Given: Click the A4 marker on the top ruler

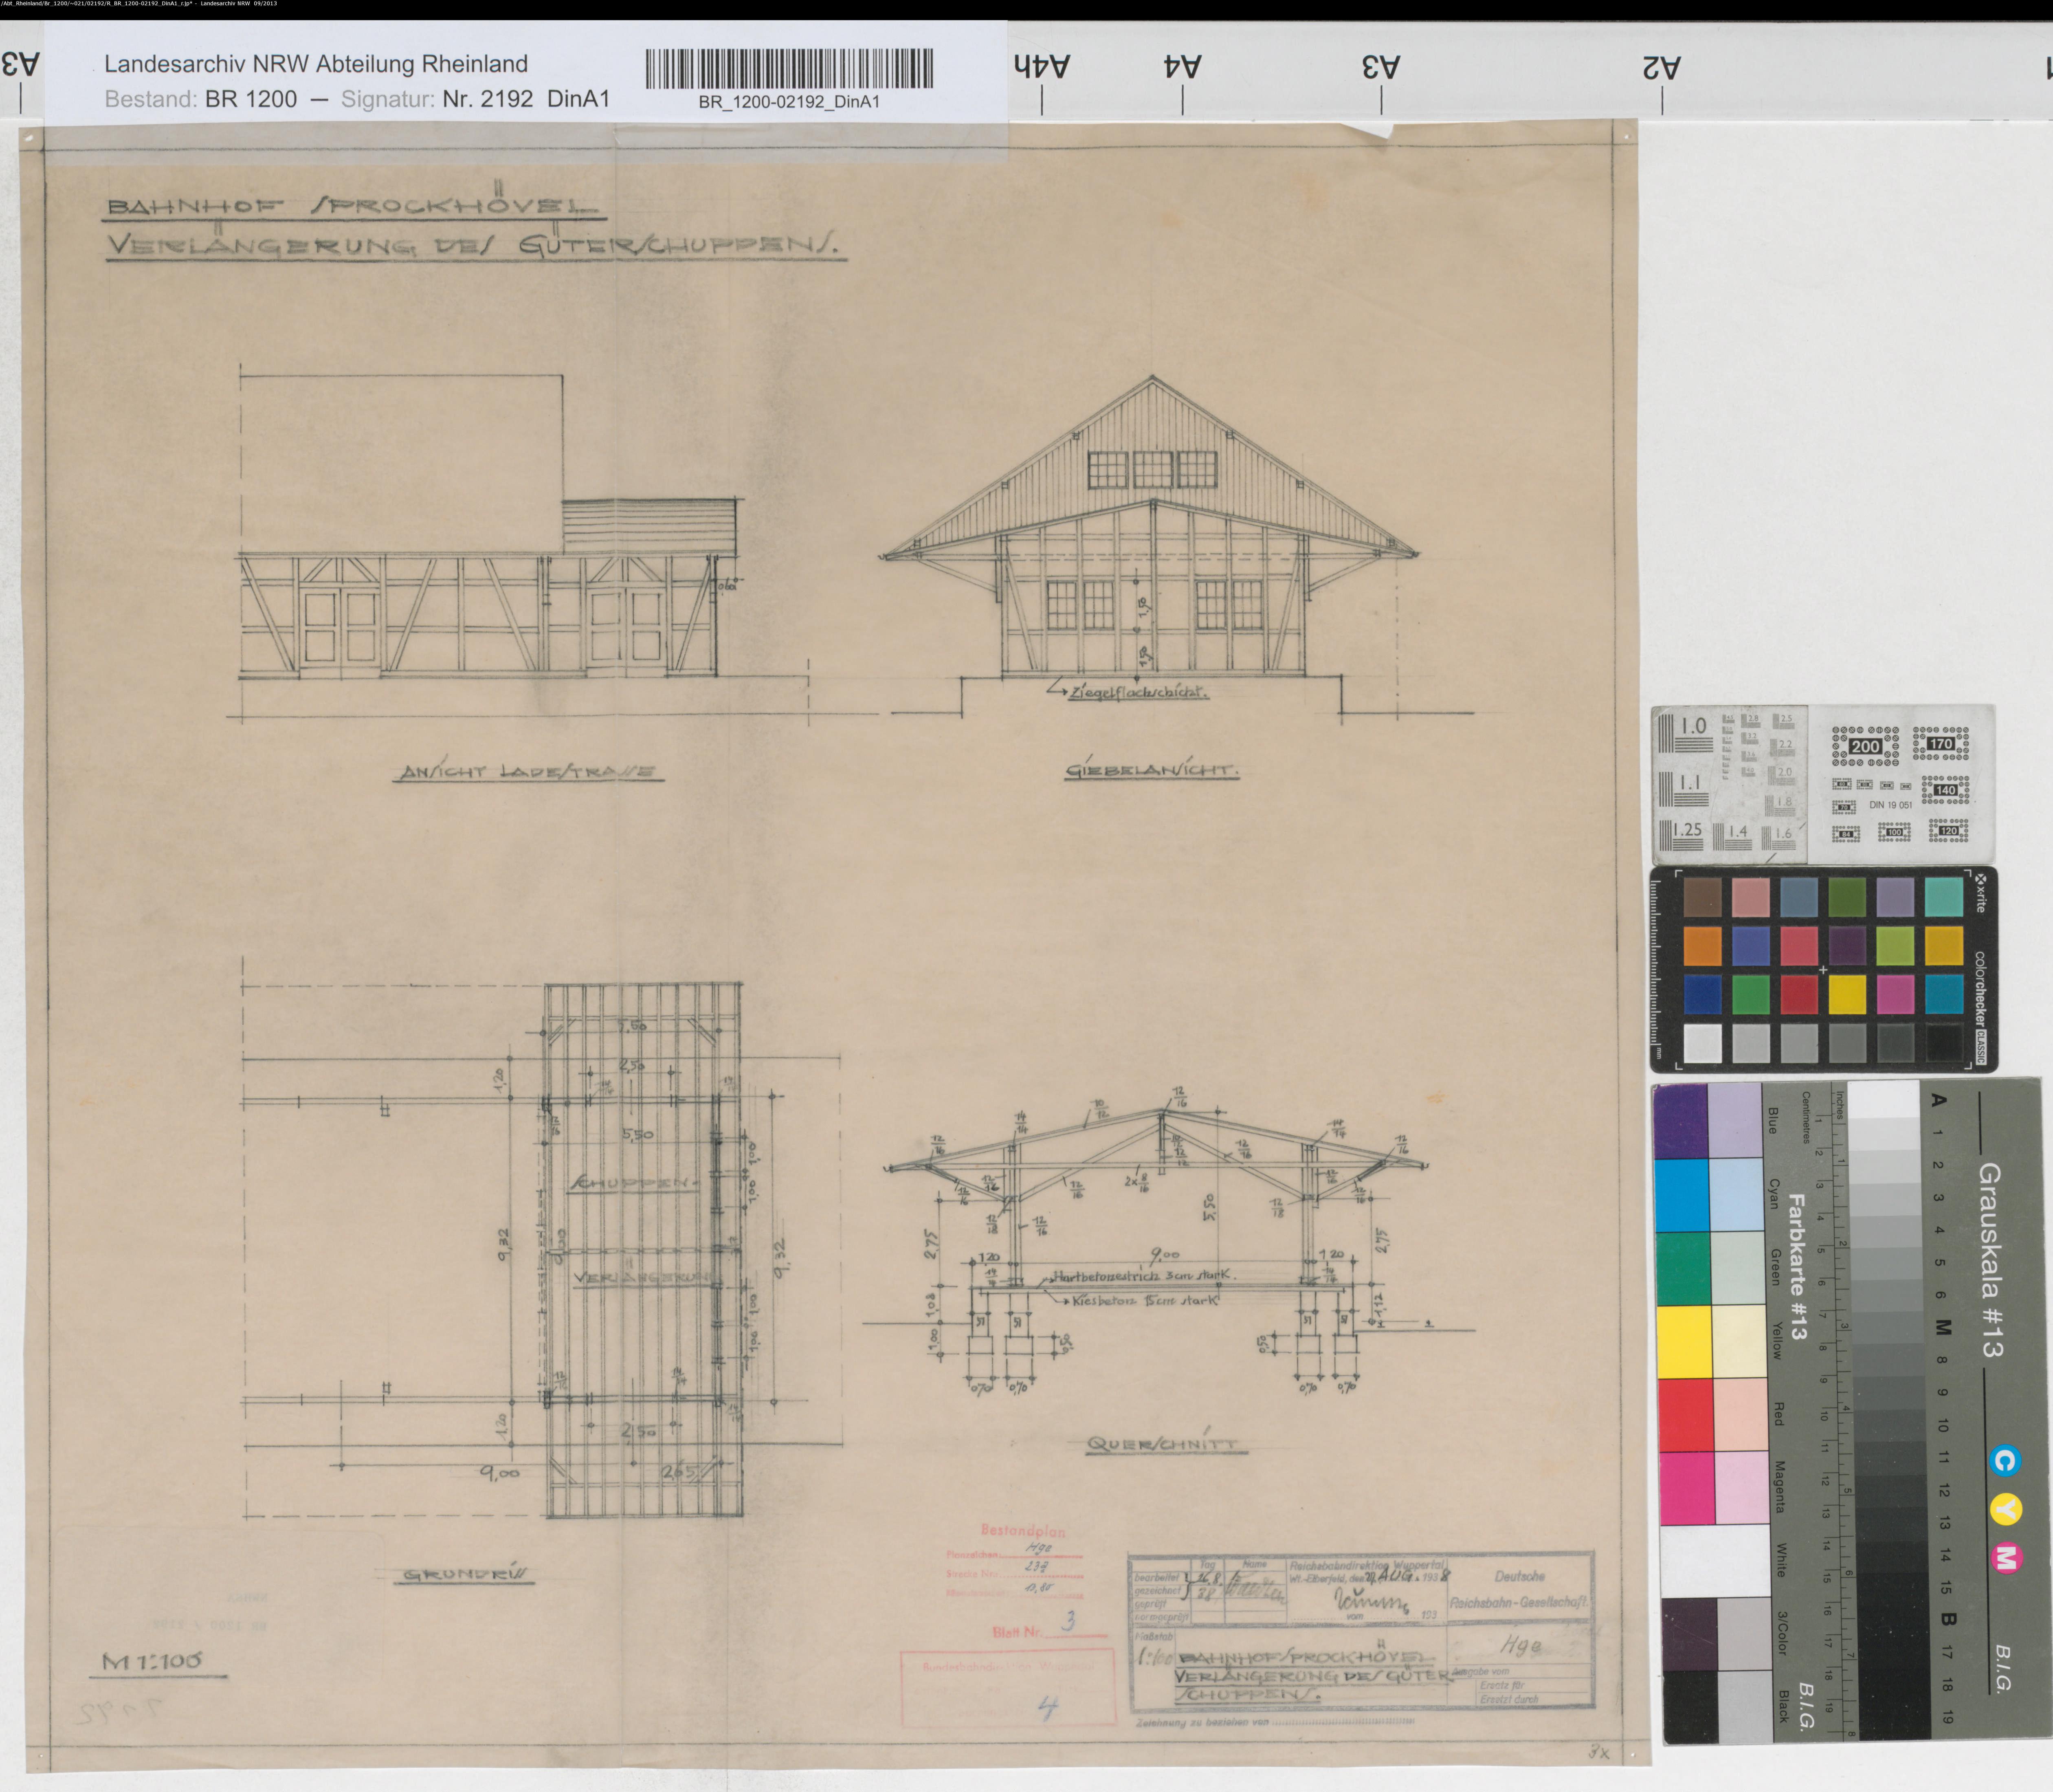Looking at the screenshot, I should pos(1182,67).
